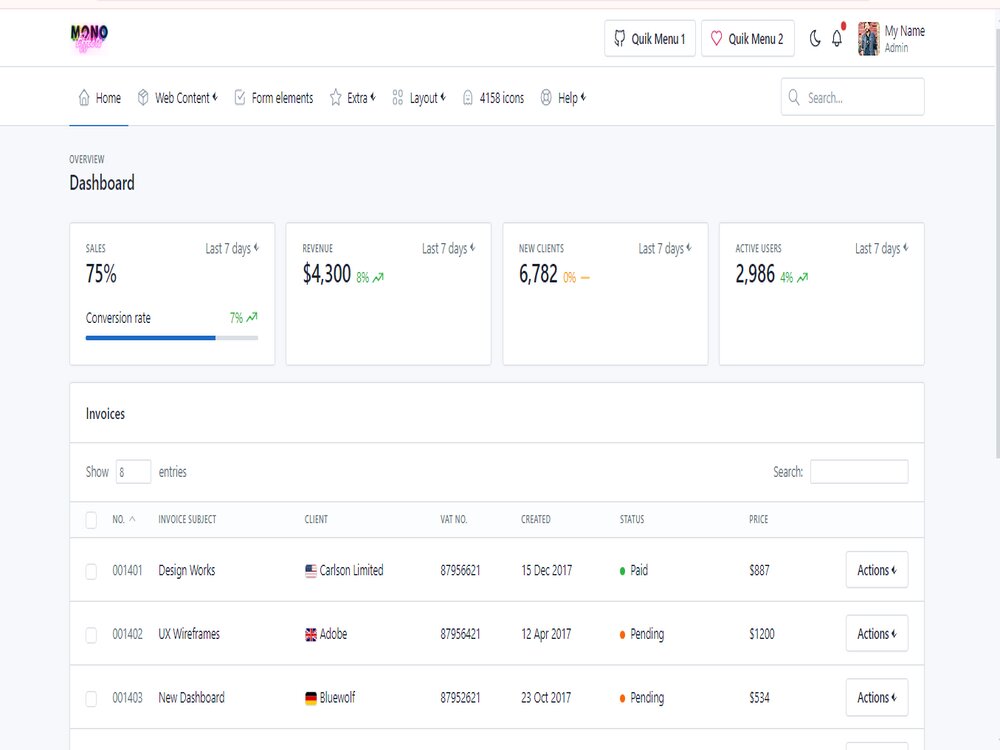1000x750 pixels.
Task: Click the Revenue 8% trending-up arrow
Action: point(378,277)
